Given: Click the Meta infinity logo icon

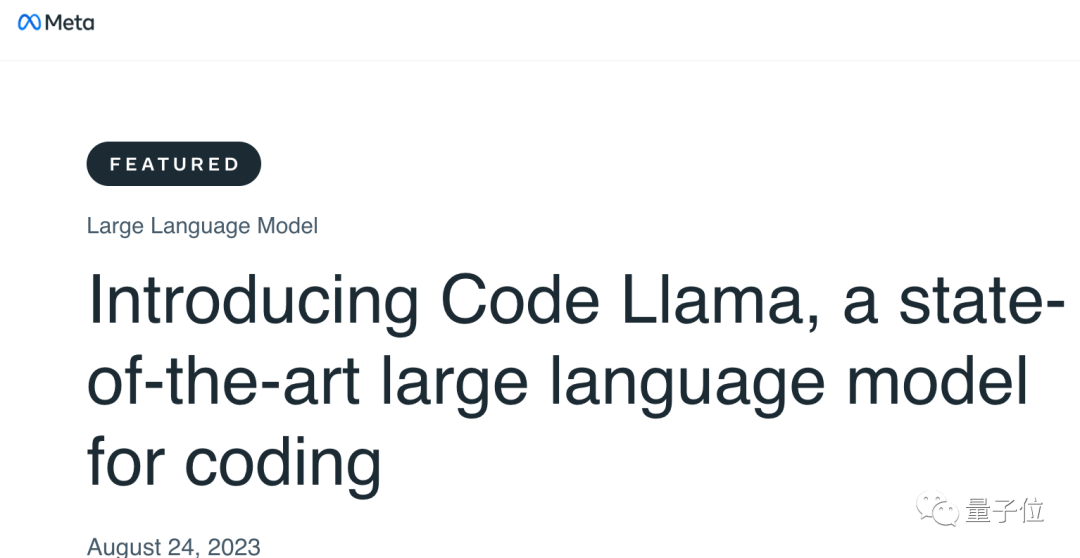Looking at the screenshot, I should (30, 23).
